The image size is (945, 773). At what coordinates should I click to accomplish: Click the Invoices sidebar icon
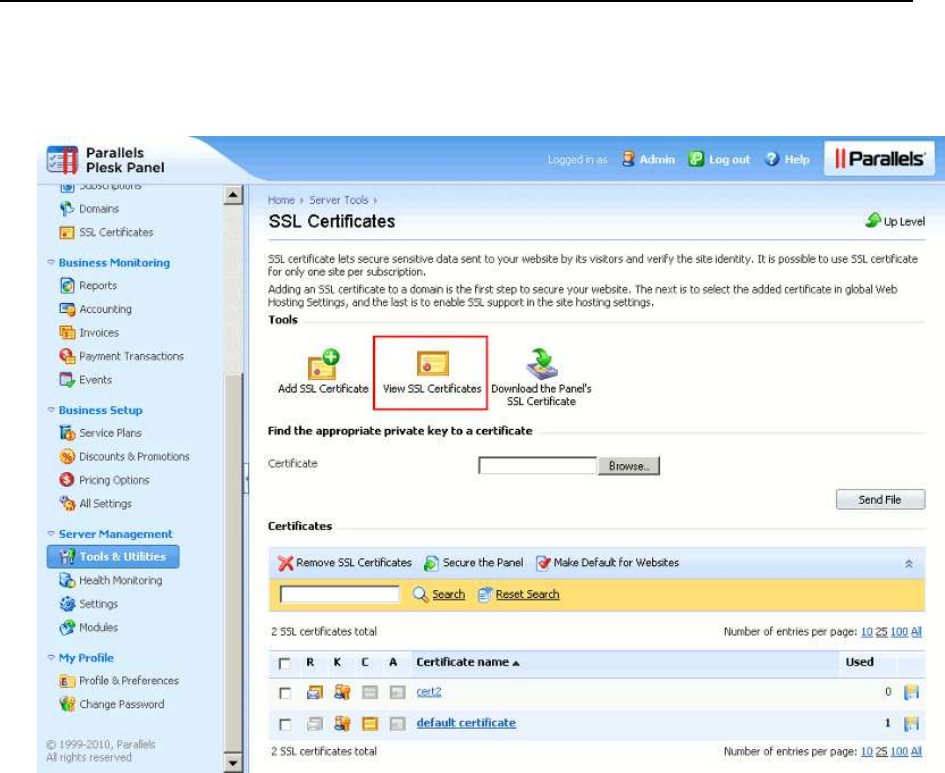(x=67, y=333)
